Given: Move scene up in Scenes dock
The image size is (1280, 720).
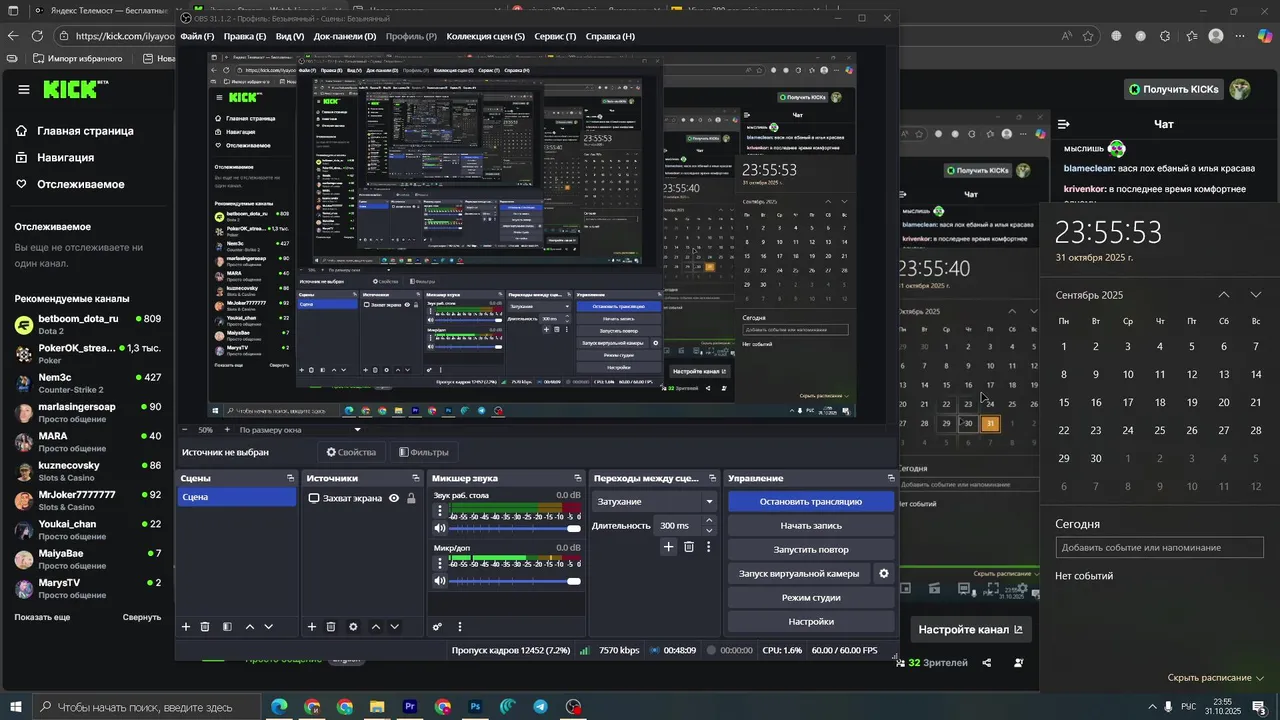Looking at the screenshot, I should tap(250, 627).
